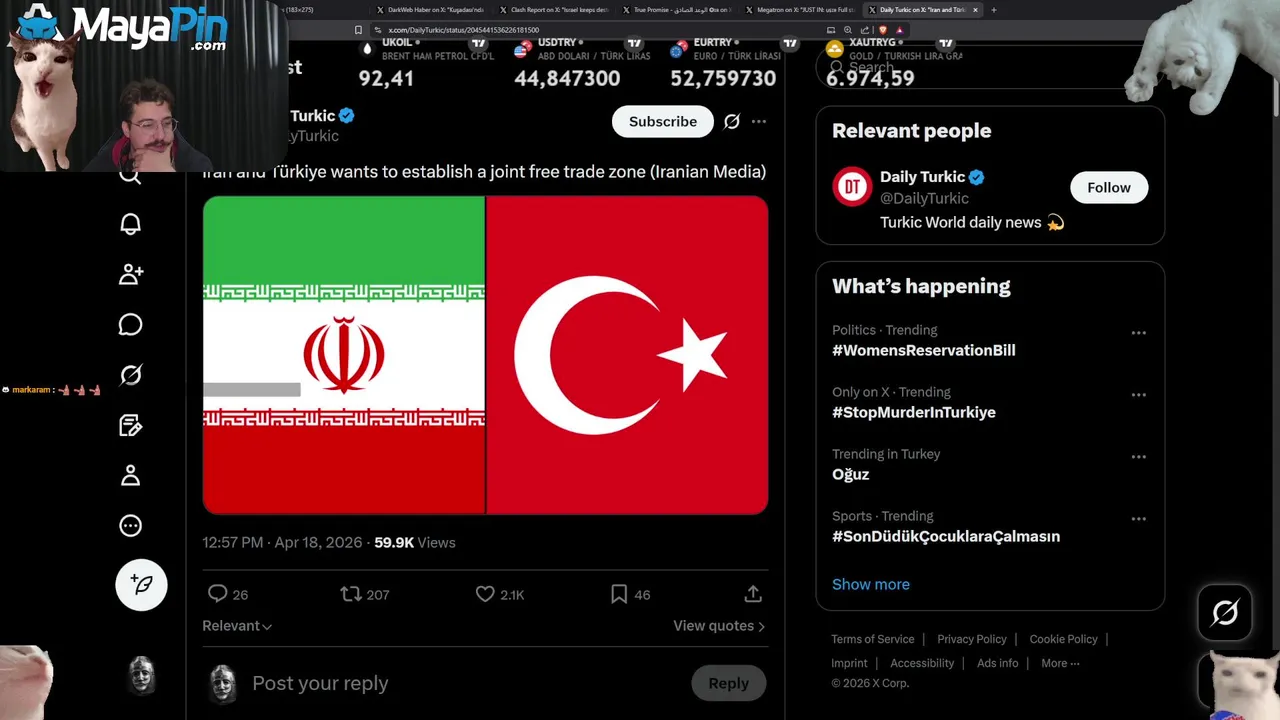Open the post's three-dot More menu
1280x720 pixels.
click(x=759, y=122)
